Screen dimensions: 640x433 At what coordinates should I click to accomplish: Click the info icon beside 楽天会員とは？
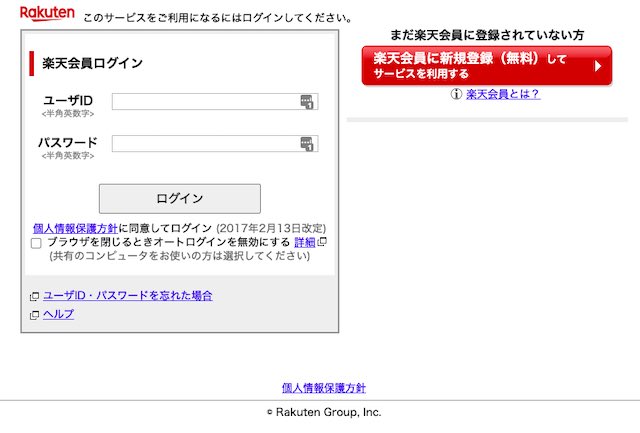(x=457, y=94)
